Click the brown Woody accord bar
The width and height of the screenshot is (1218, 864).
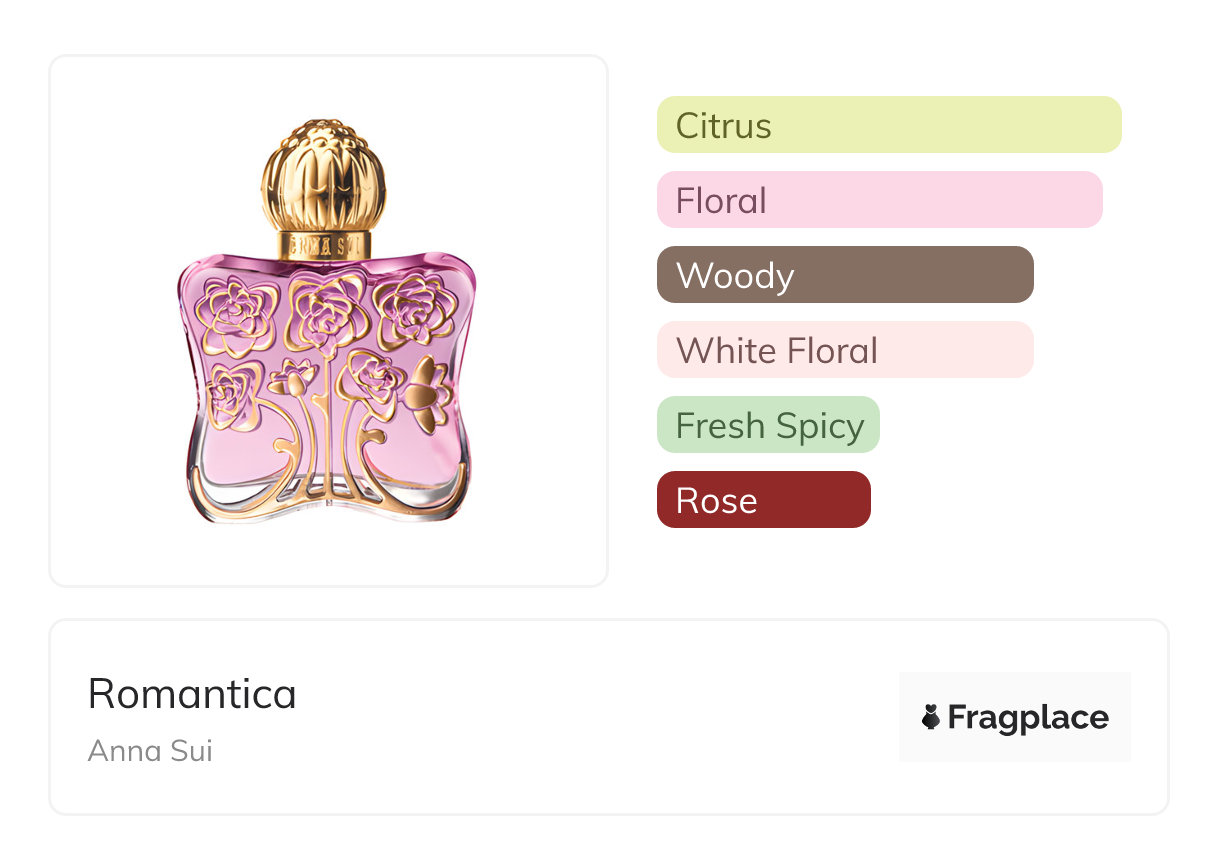[x=844, y=275]
